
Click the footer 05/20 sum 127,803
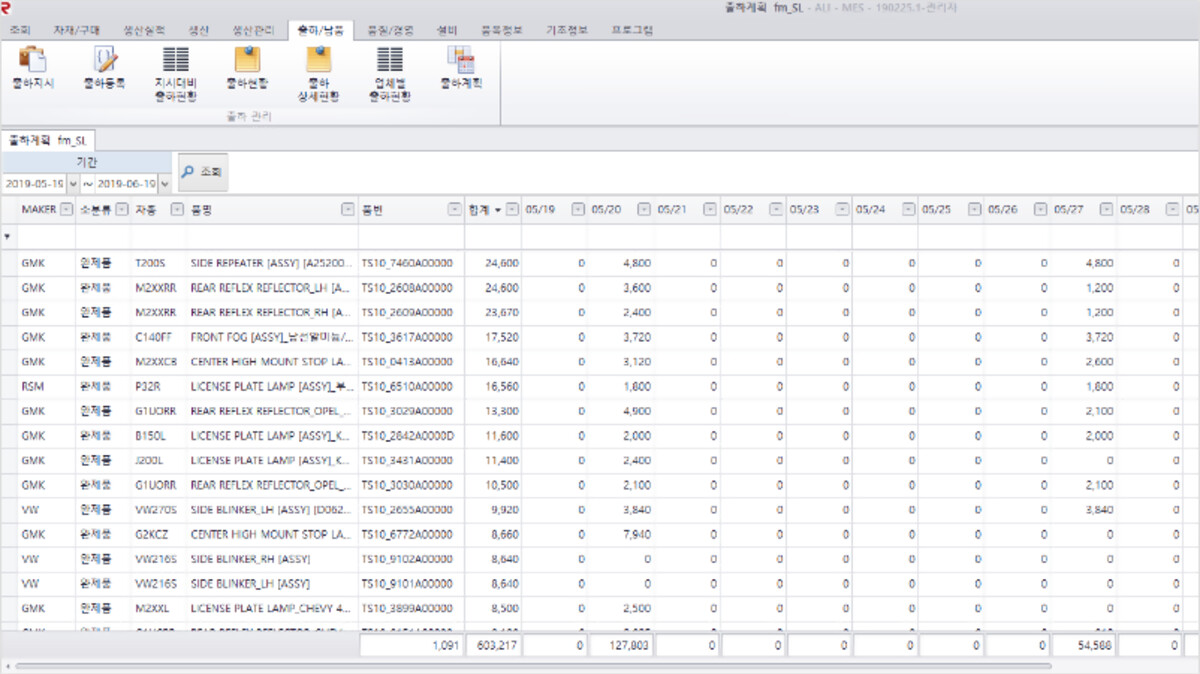tap(621, 646)
